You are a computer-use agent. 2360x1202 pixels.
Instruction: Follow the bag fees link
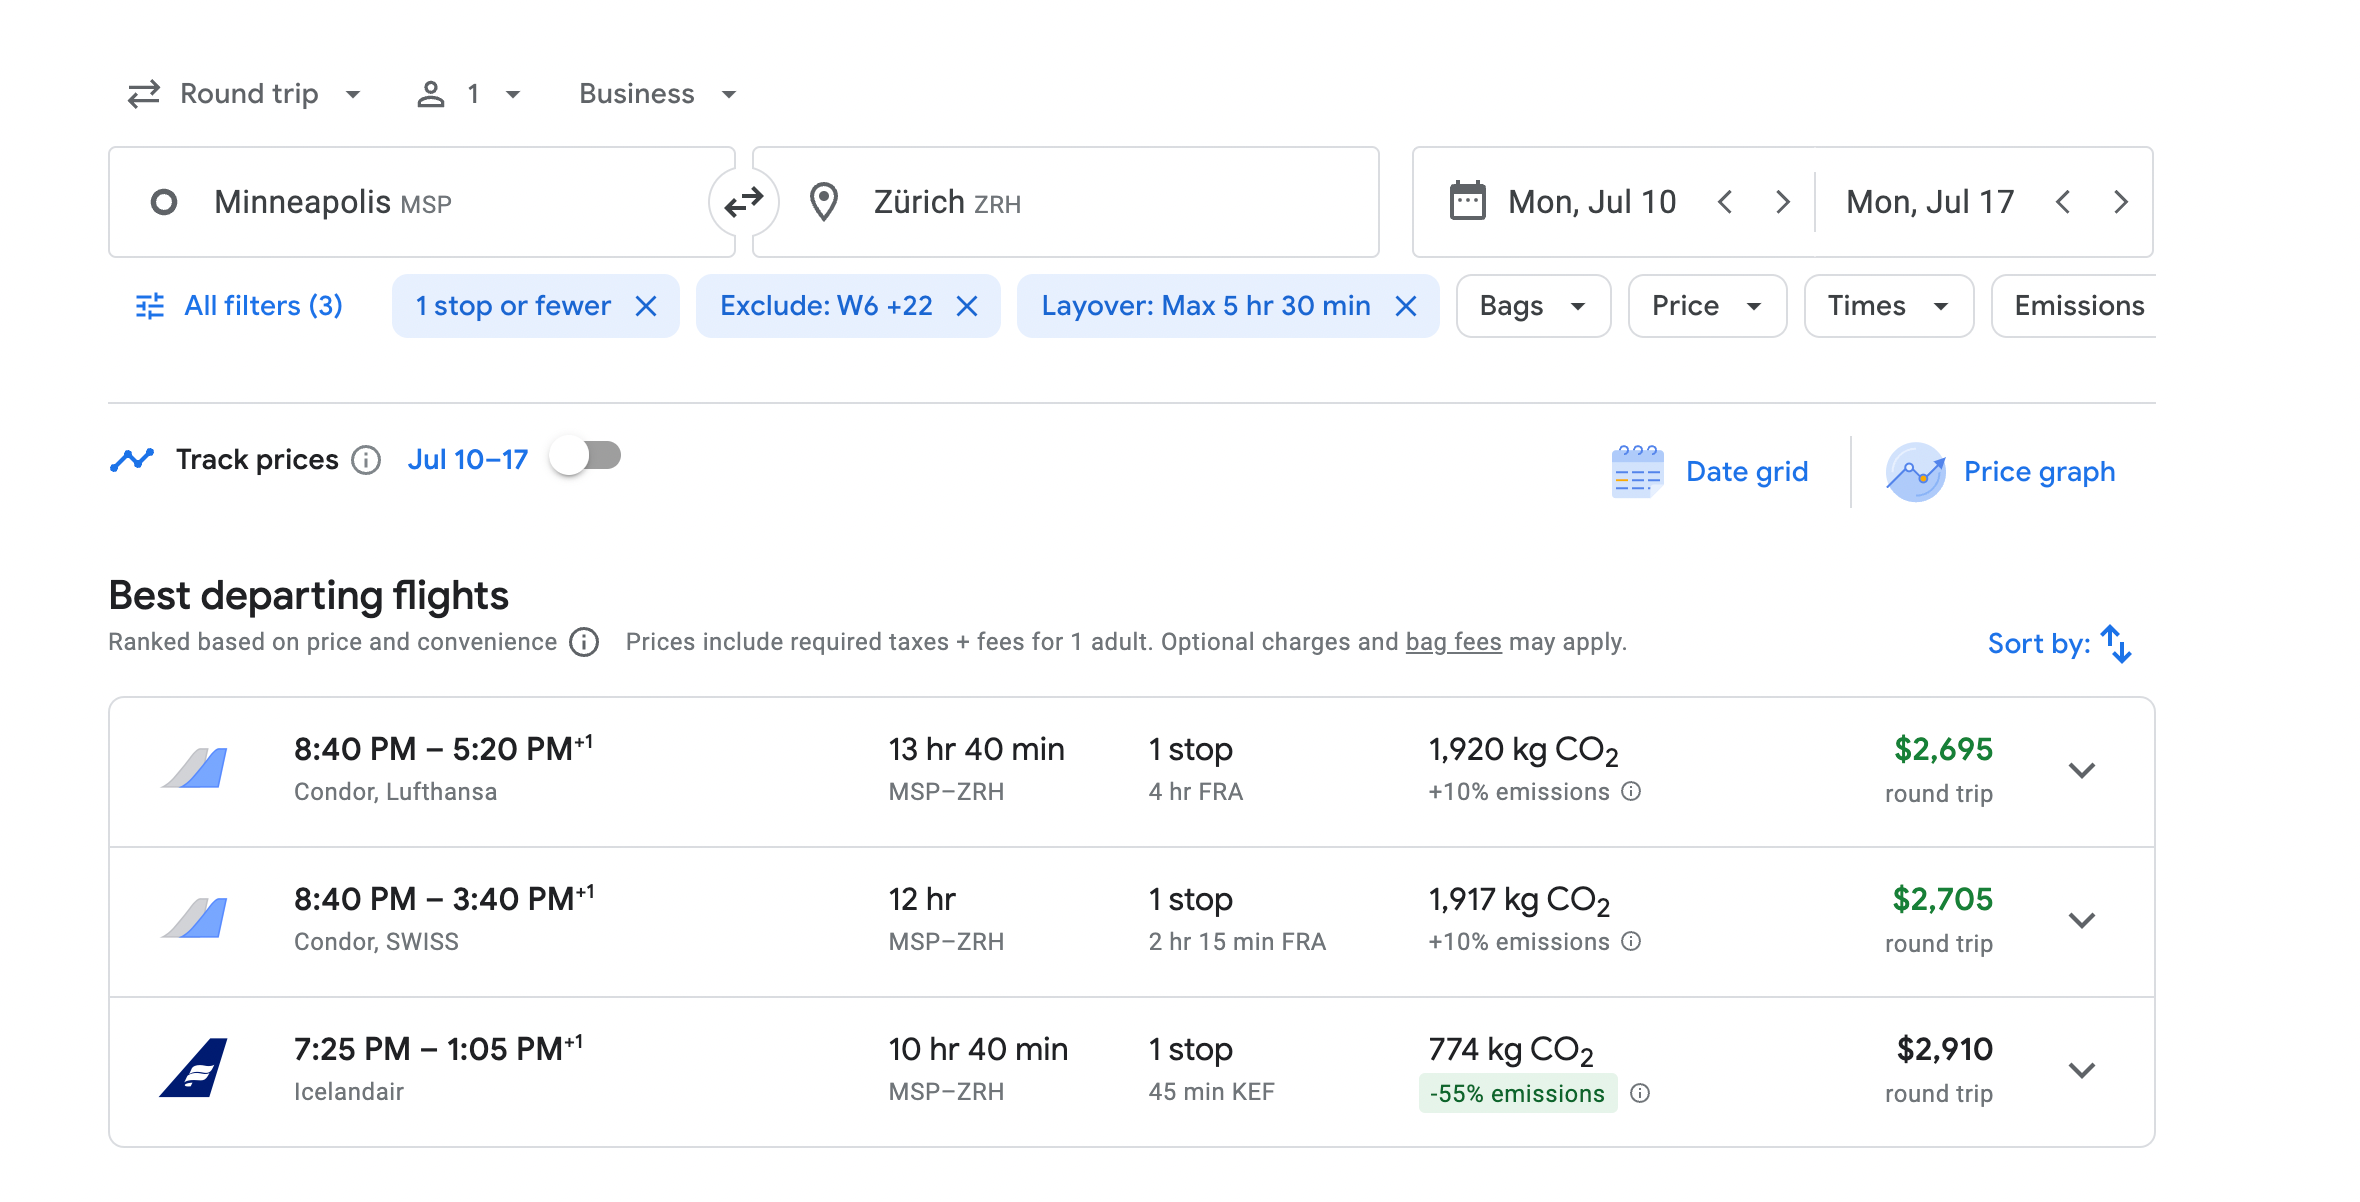coord(1453,642)
